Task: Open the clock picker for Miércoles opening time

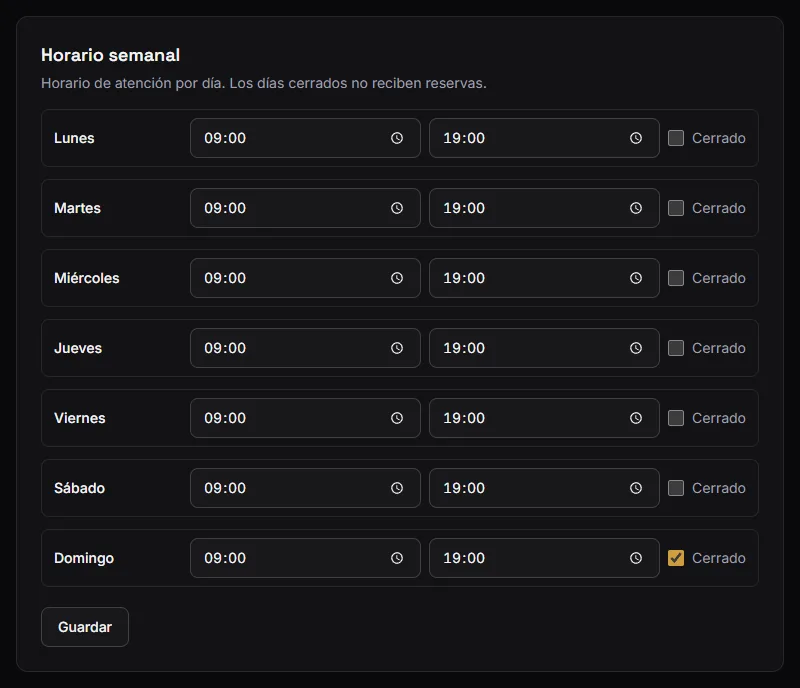Action: click(397, 278)
